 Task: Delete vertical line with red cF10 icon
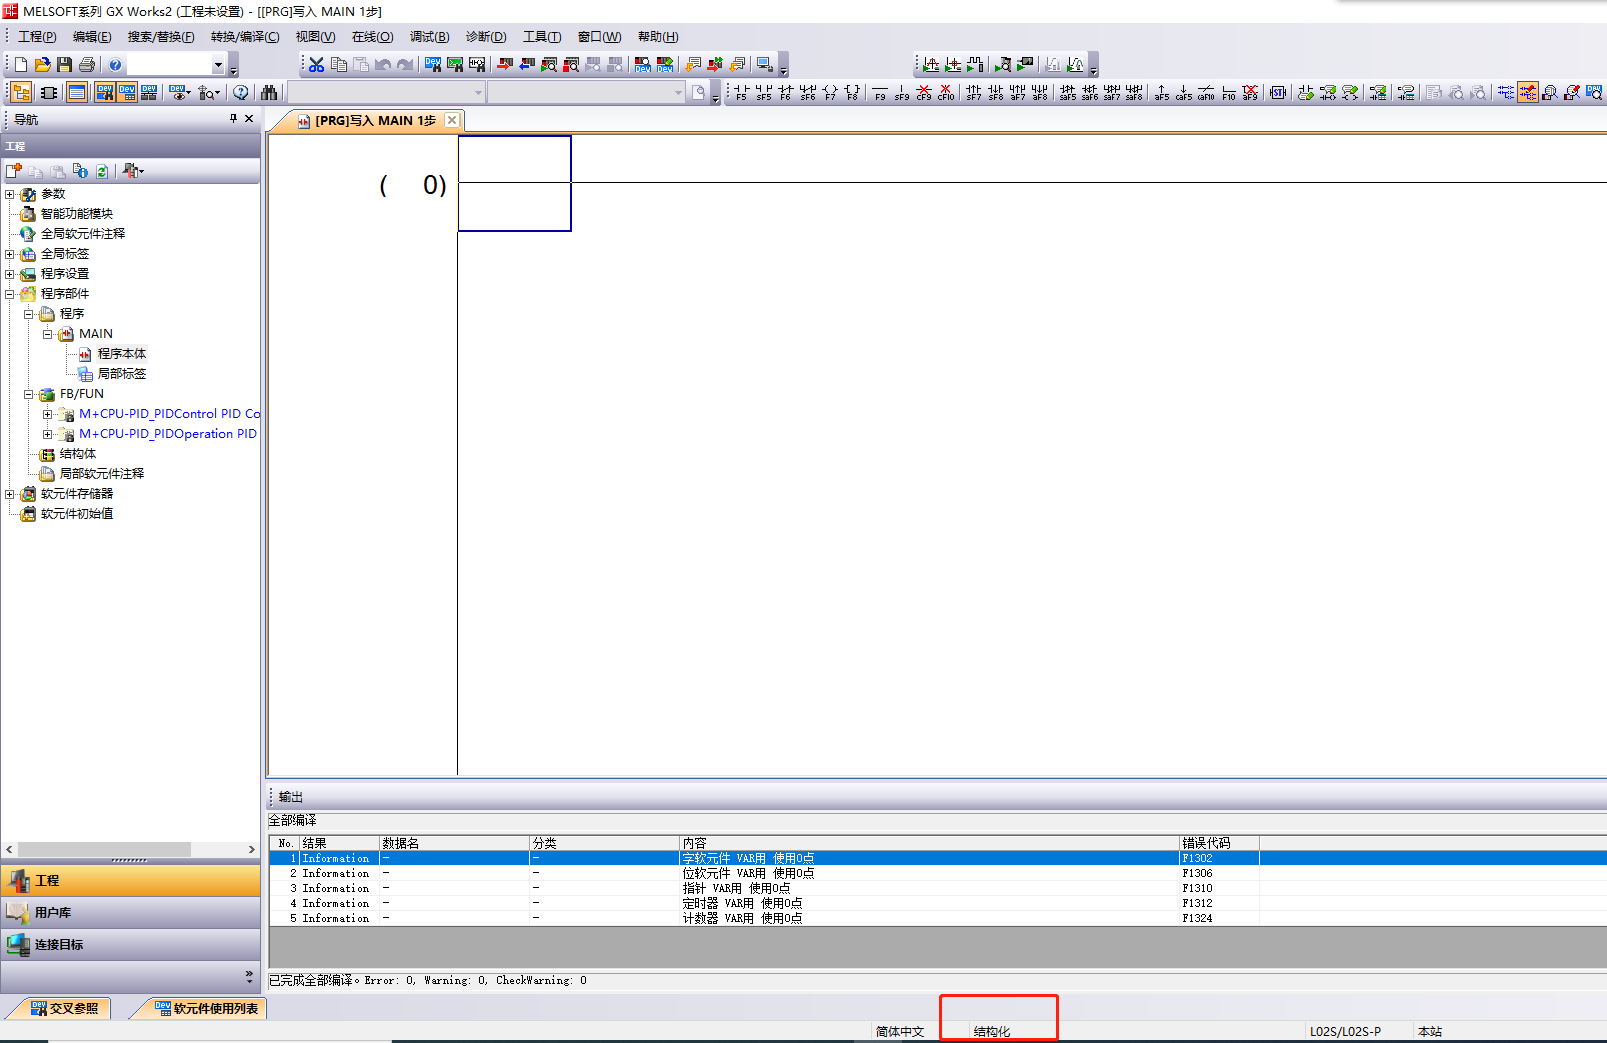pos(945,93)
